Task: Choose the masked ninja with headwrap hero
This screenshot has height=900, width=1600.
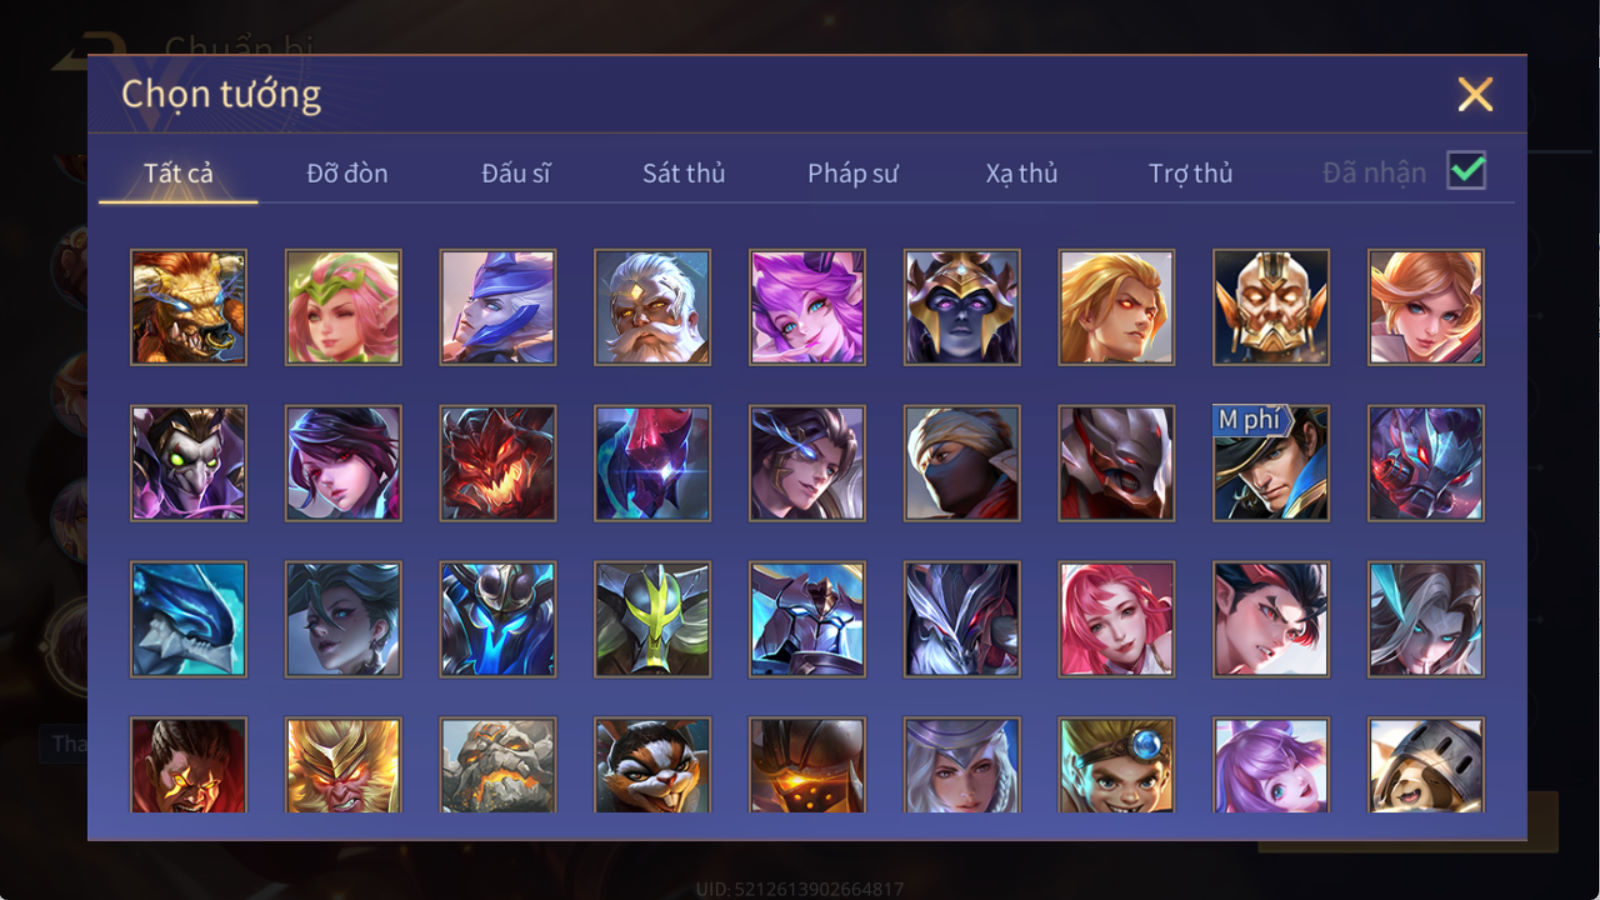Action: pyautogui.click(x=962, y=463)
